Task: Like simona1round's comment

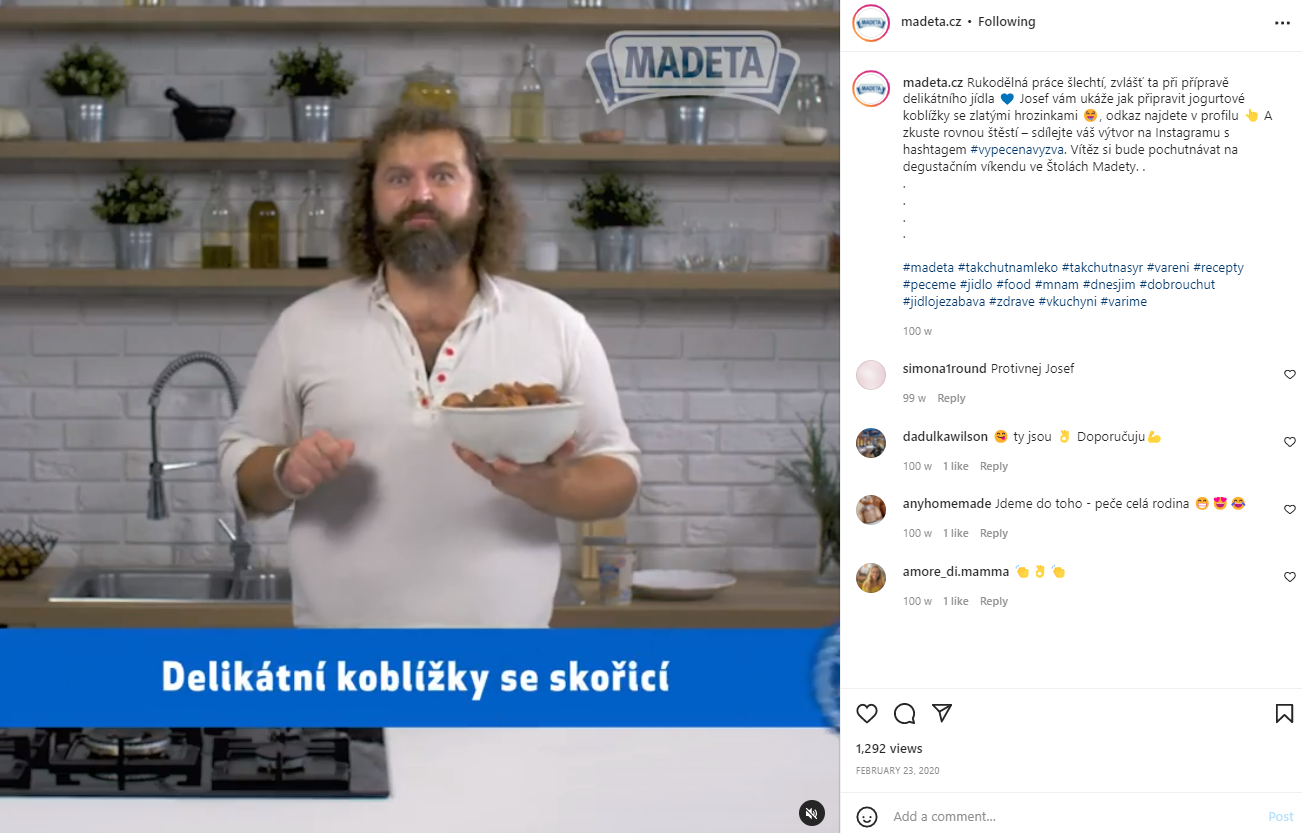Action: pos(1289,375)
